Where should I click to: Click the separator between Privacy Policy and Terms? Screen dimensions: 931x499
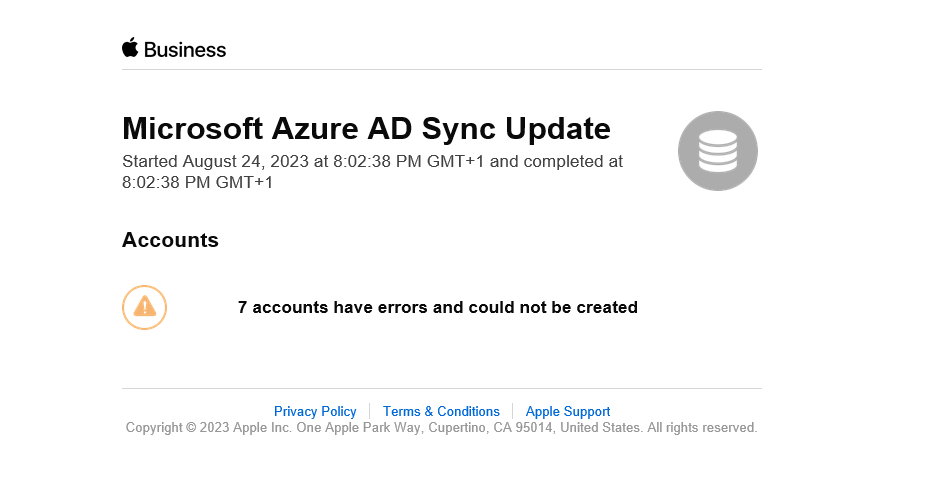(370, 411)
